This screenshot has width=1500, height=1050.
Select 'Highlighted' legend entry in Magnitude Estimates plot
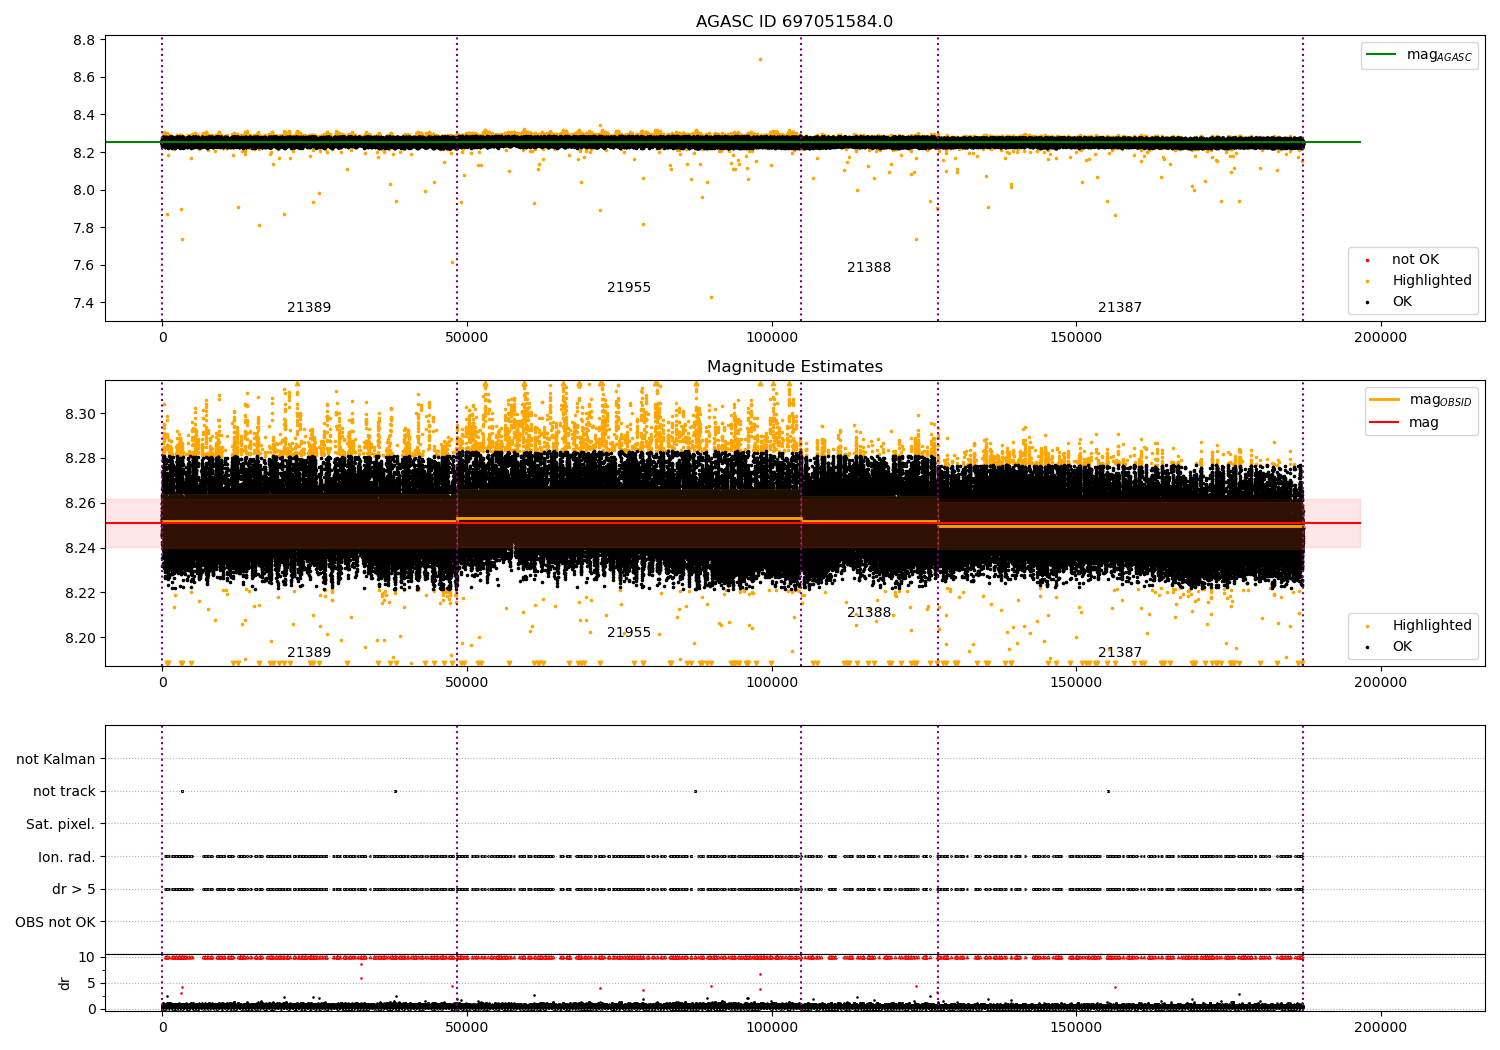click(1418, 626)
